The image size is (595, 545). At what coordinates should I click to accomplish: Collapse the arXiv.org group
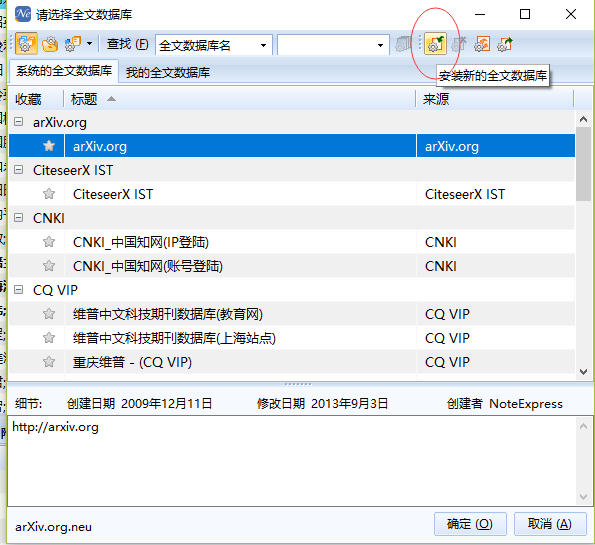[18, 122]
